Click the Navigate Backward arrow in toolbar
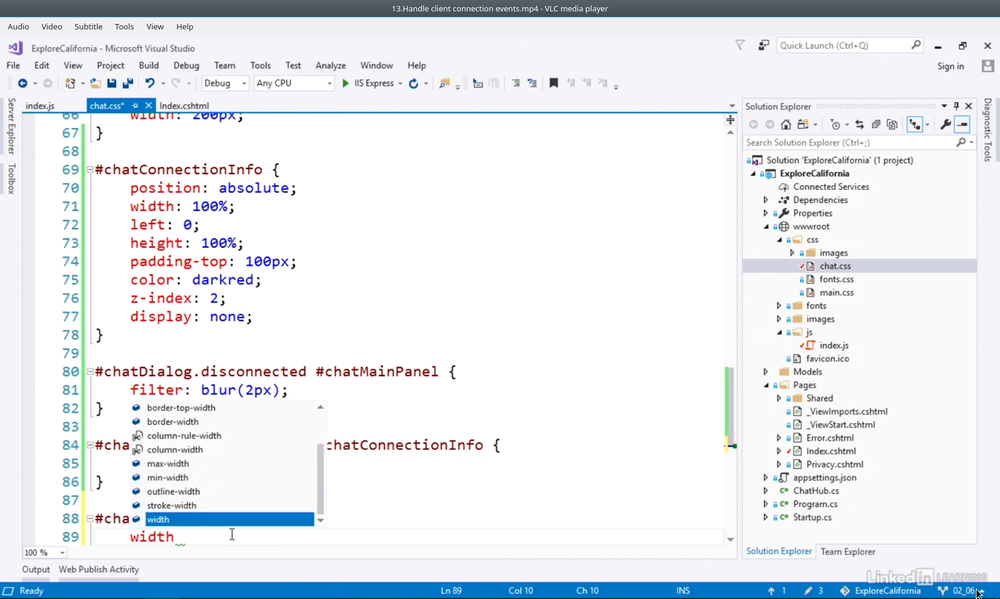1000x599 pixels. [x=22, y=84]
